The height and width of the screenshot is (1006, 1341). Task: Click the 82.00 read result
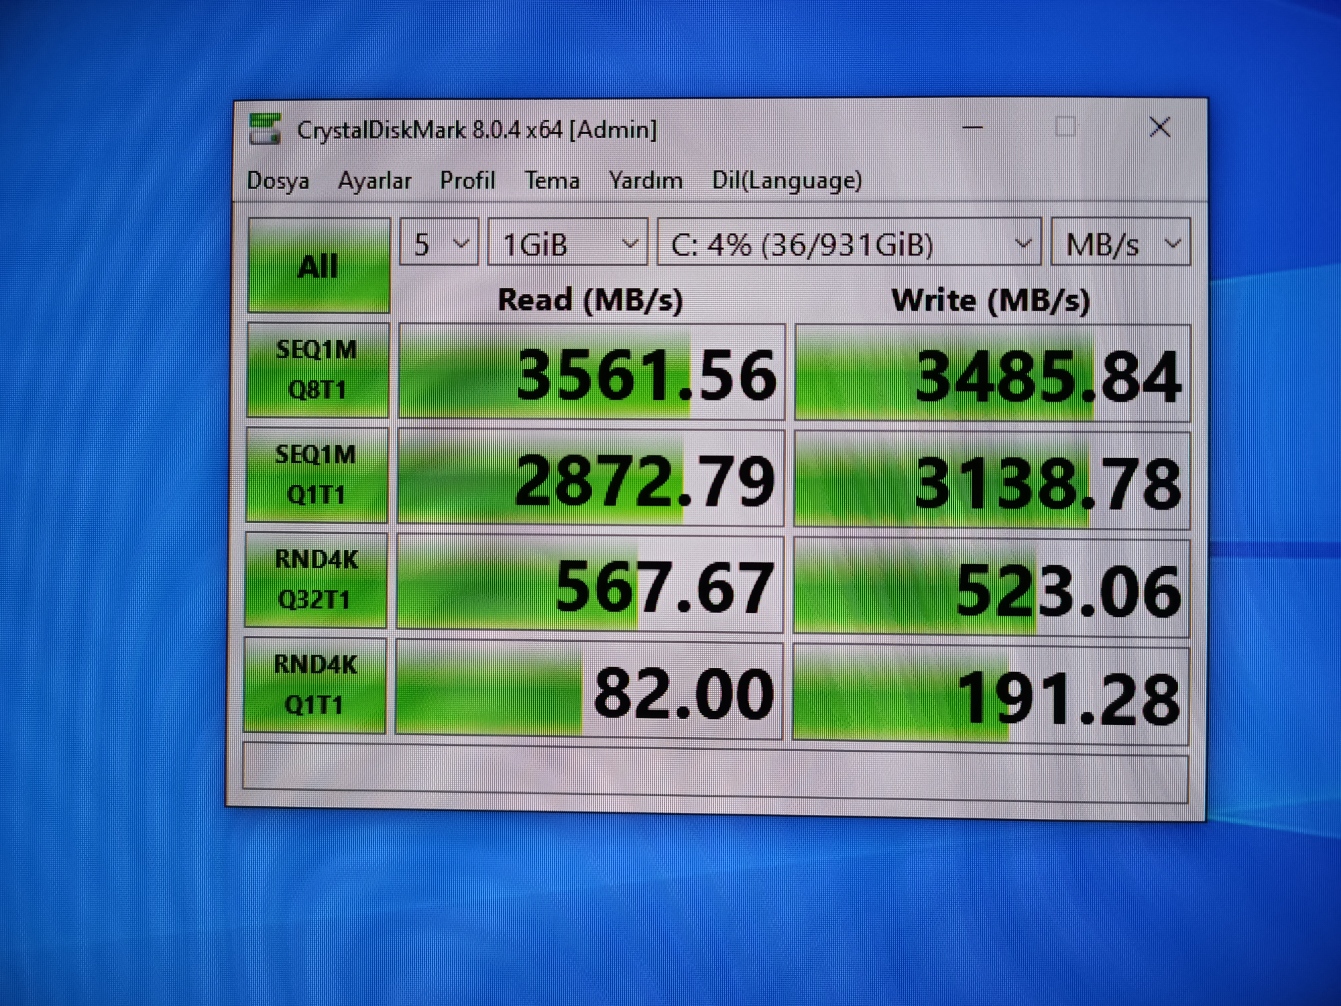589,690
